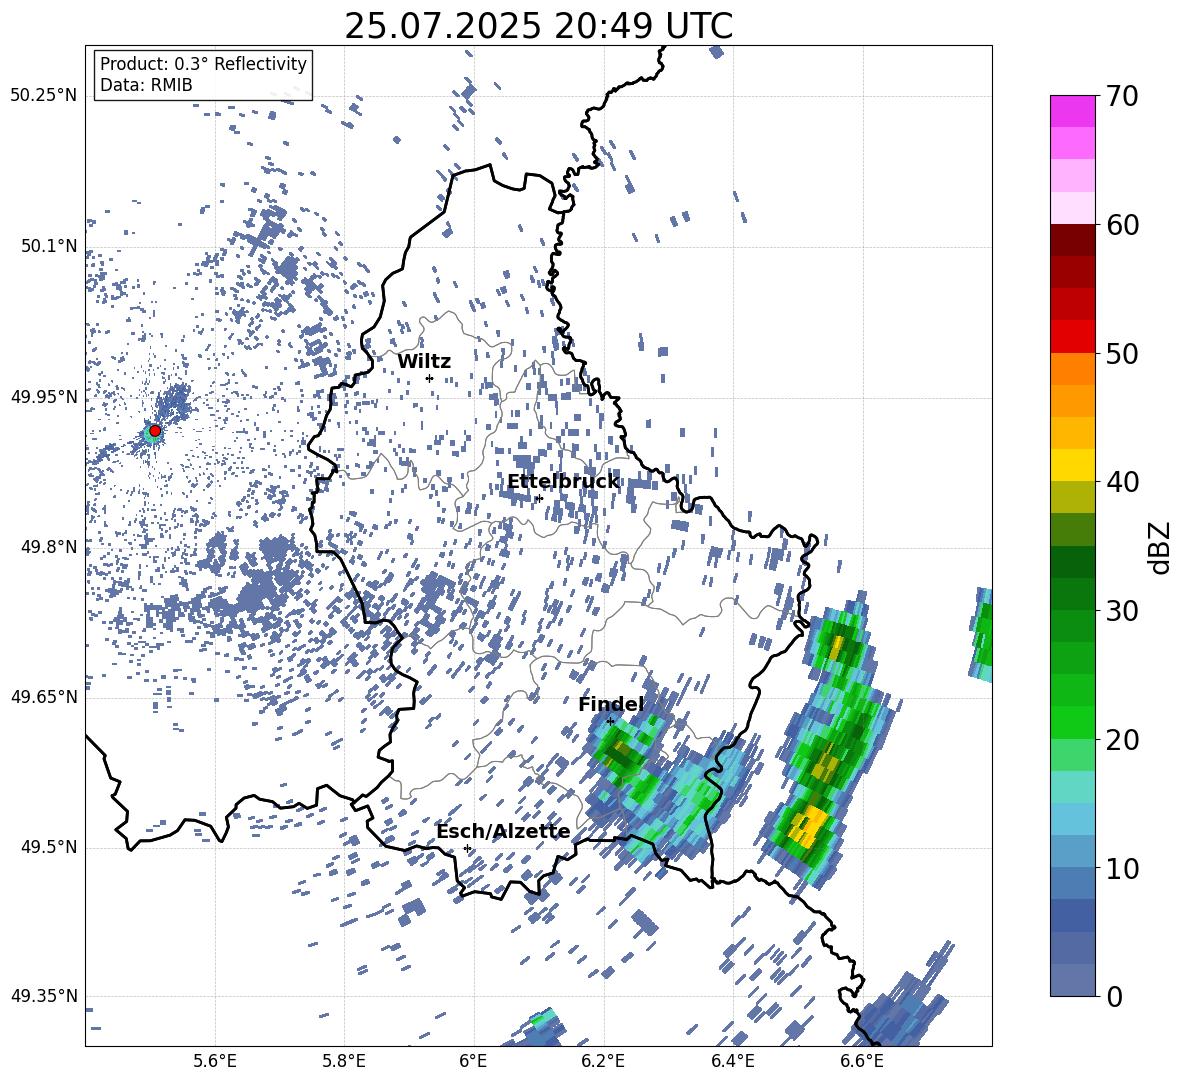The height and width of the screenshot is (1081, 1184).
Task: Click the Findel station cross marker
Action: (610, 722)
